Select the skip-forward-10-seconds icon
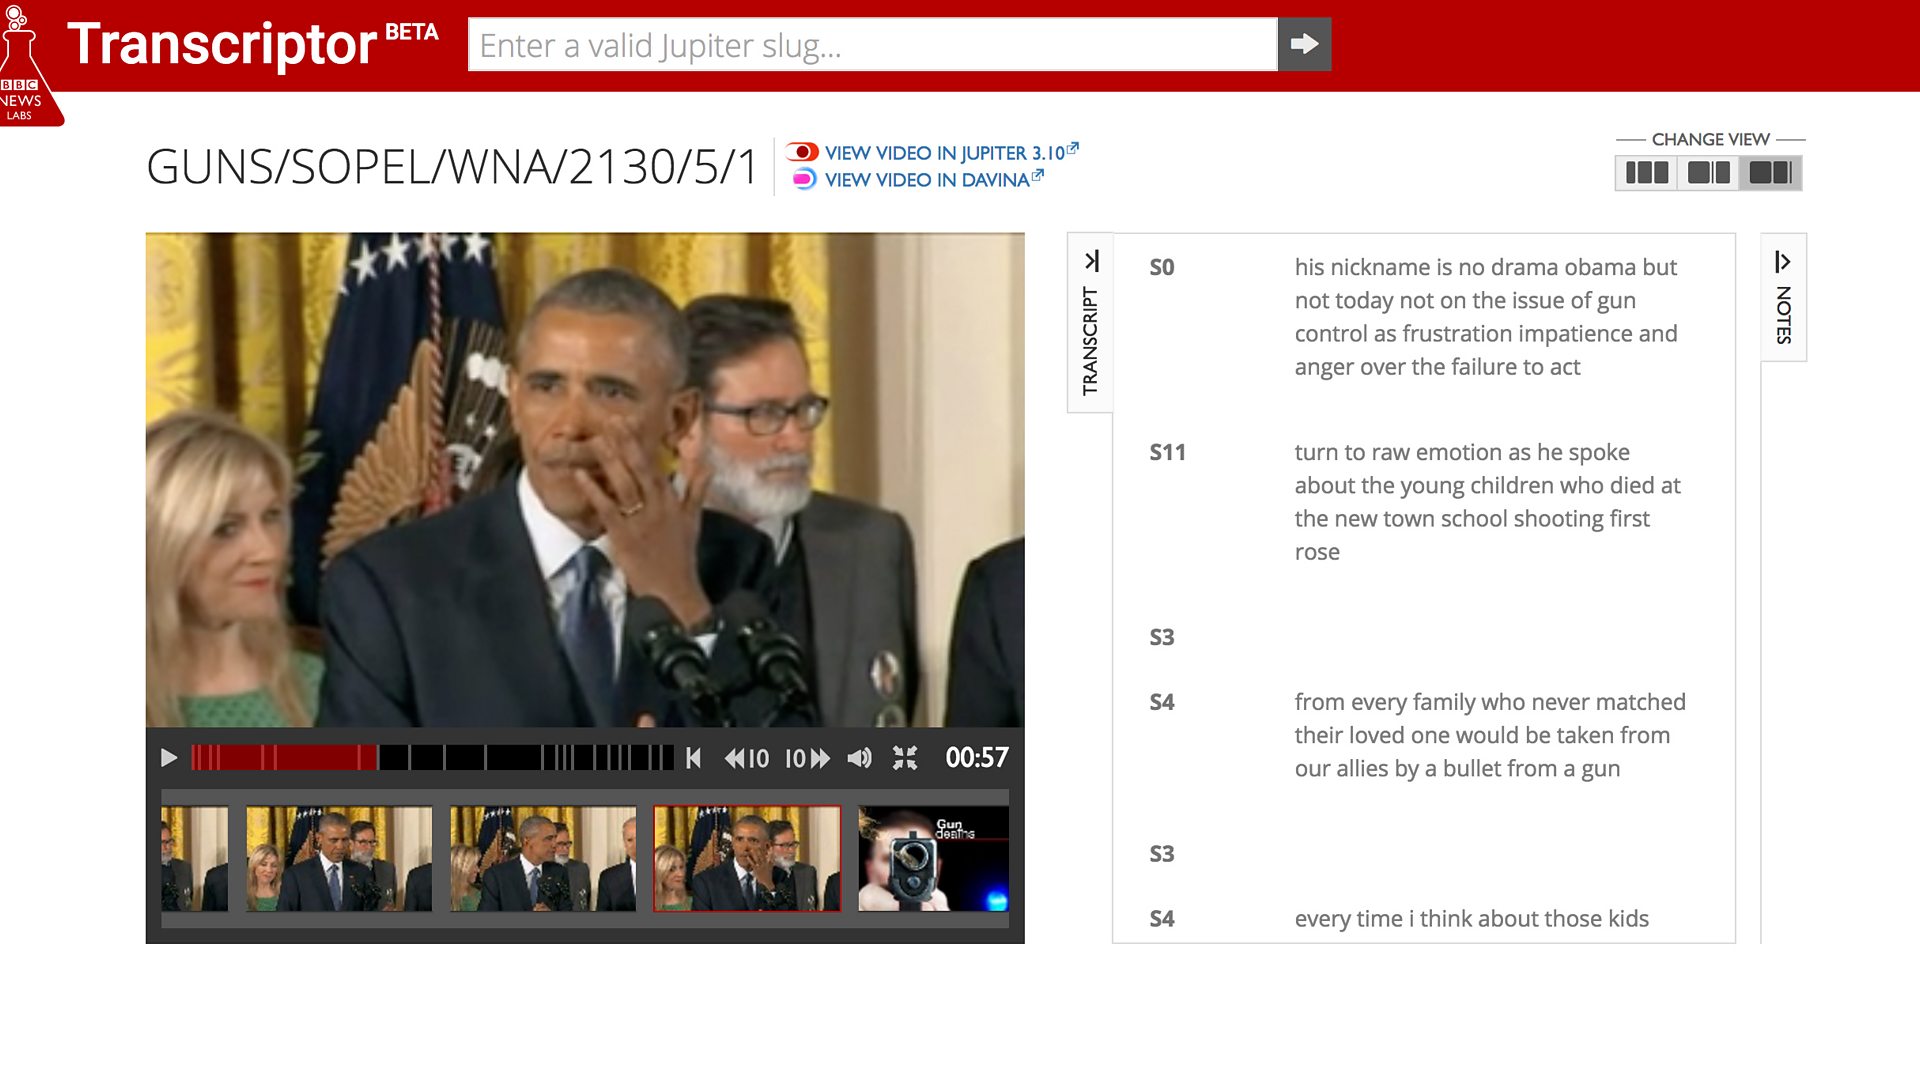The image size is (1920, 1080). pyautogui.click(x=809, y=759)
